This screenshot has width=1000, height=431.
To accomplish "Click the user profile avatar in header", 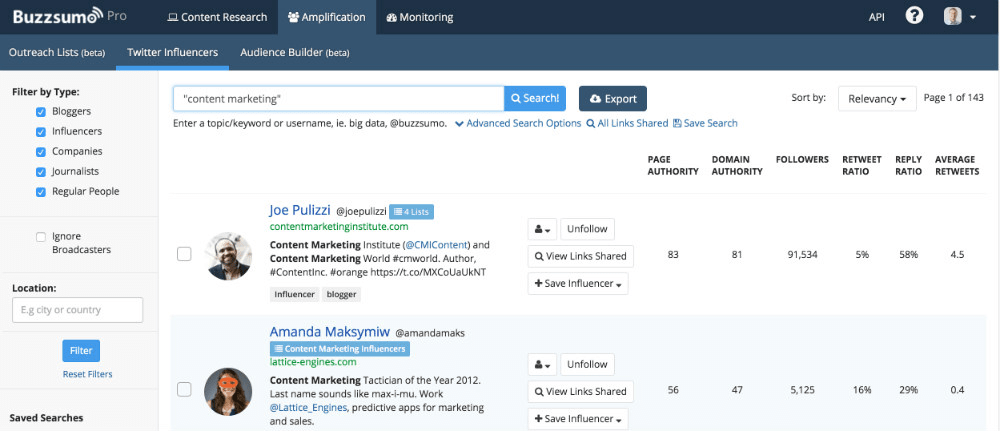I will pos(953,17).
